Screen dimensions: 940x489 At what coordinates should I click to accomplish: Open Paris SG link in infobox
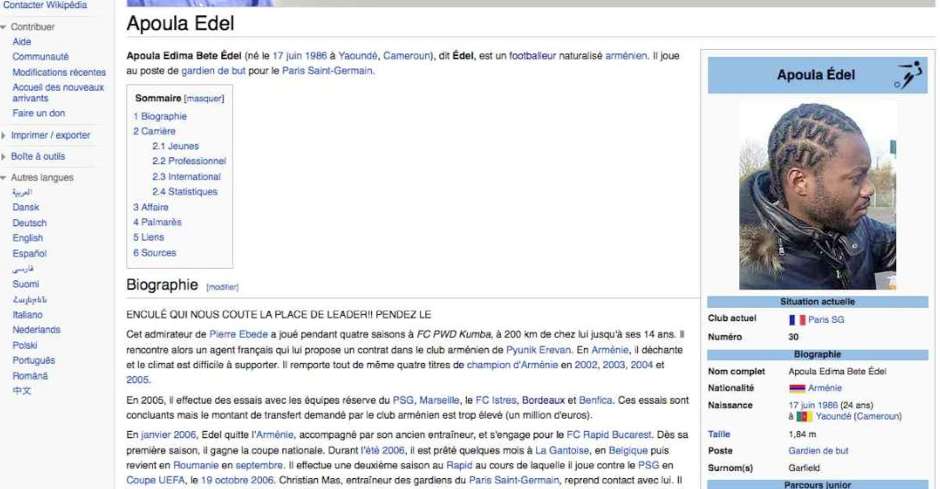[826, 320]
